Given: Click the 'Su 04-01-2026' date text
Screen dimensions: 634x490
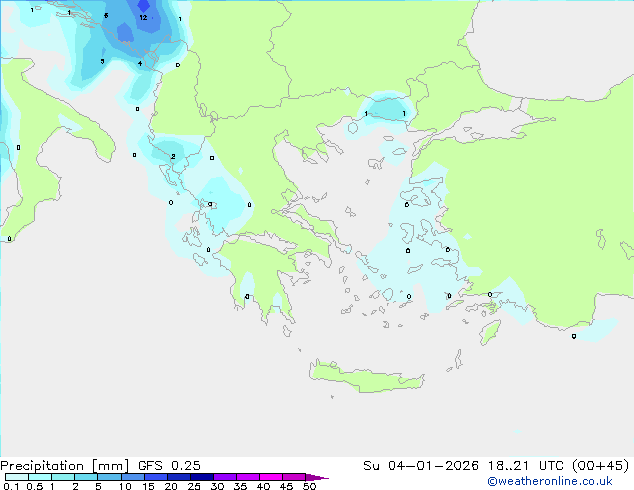Looking at the screenshot, I should (421, 466).
